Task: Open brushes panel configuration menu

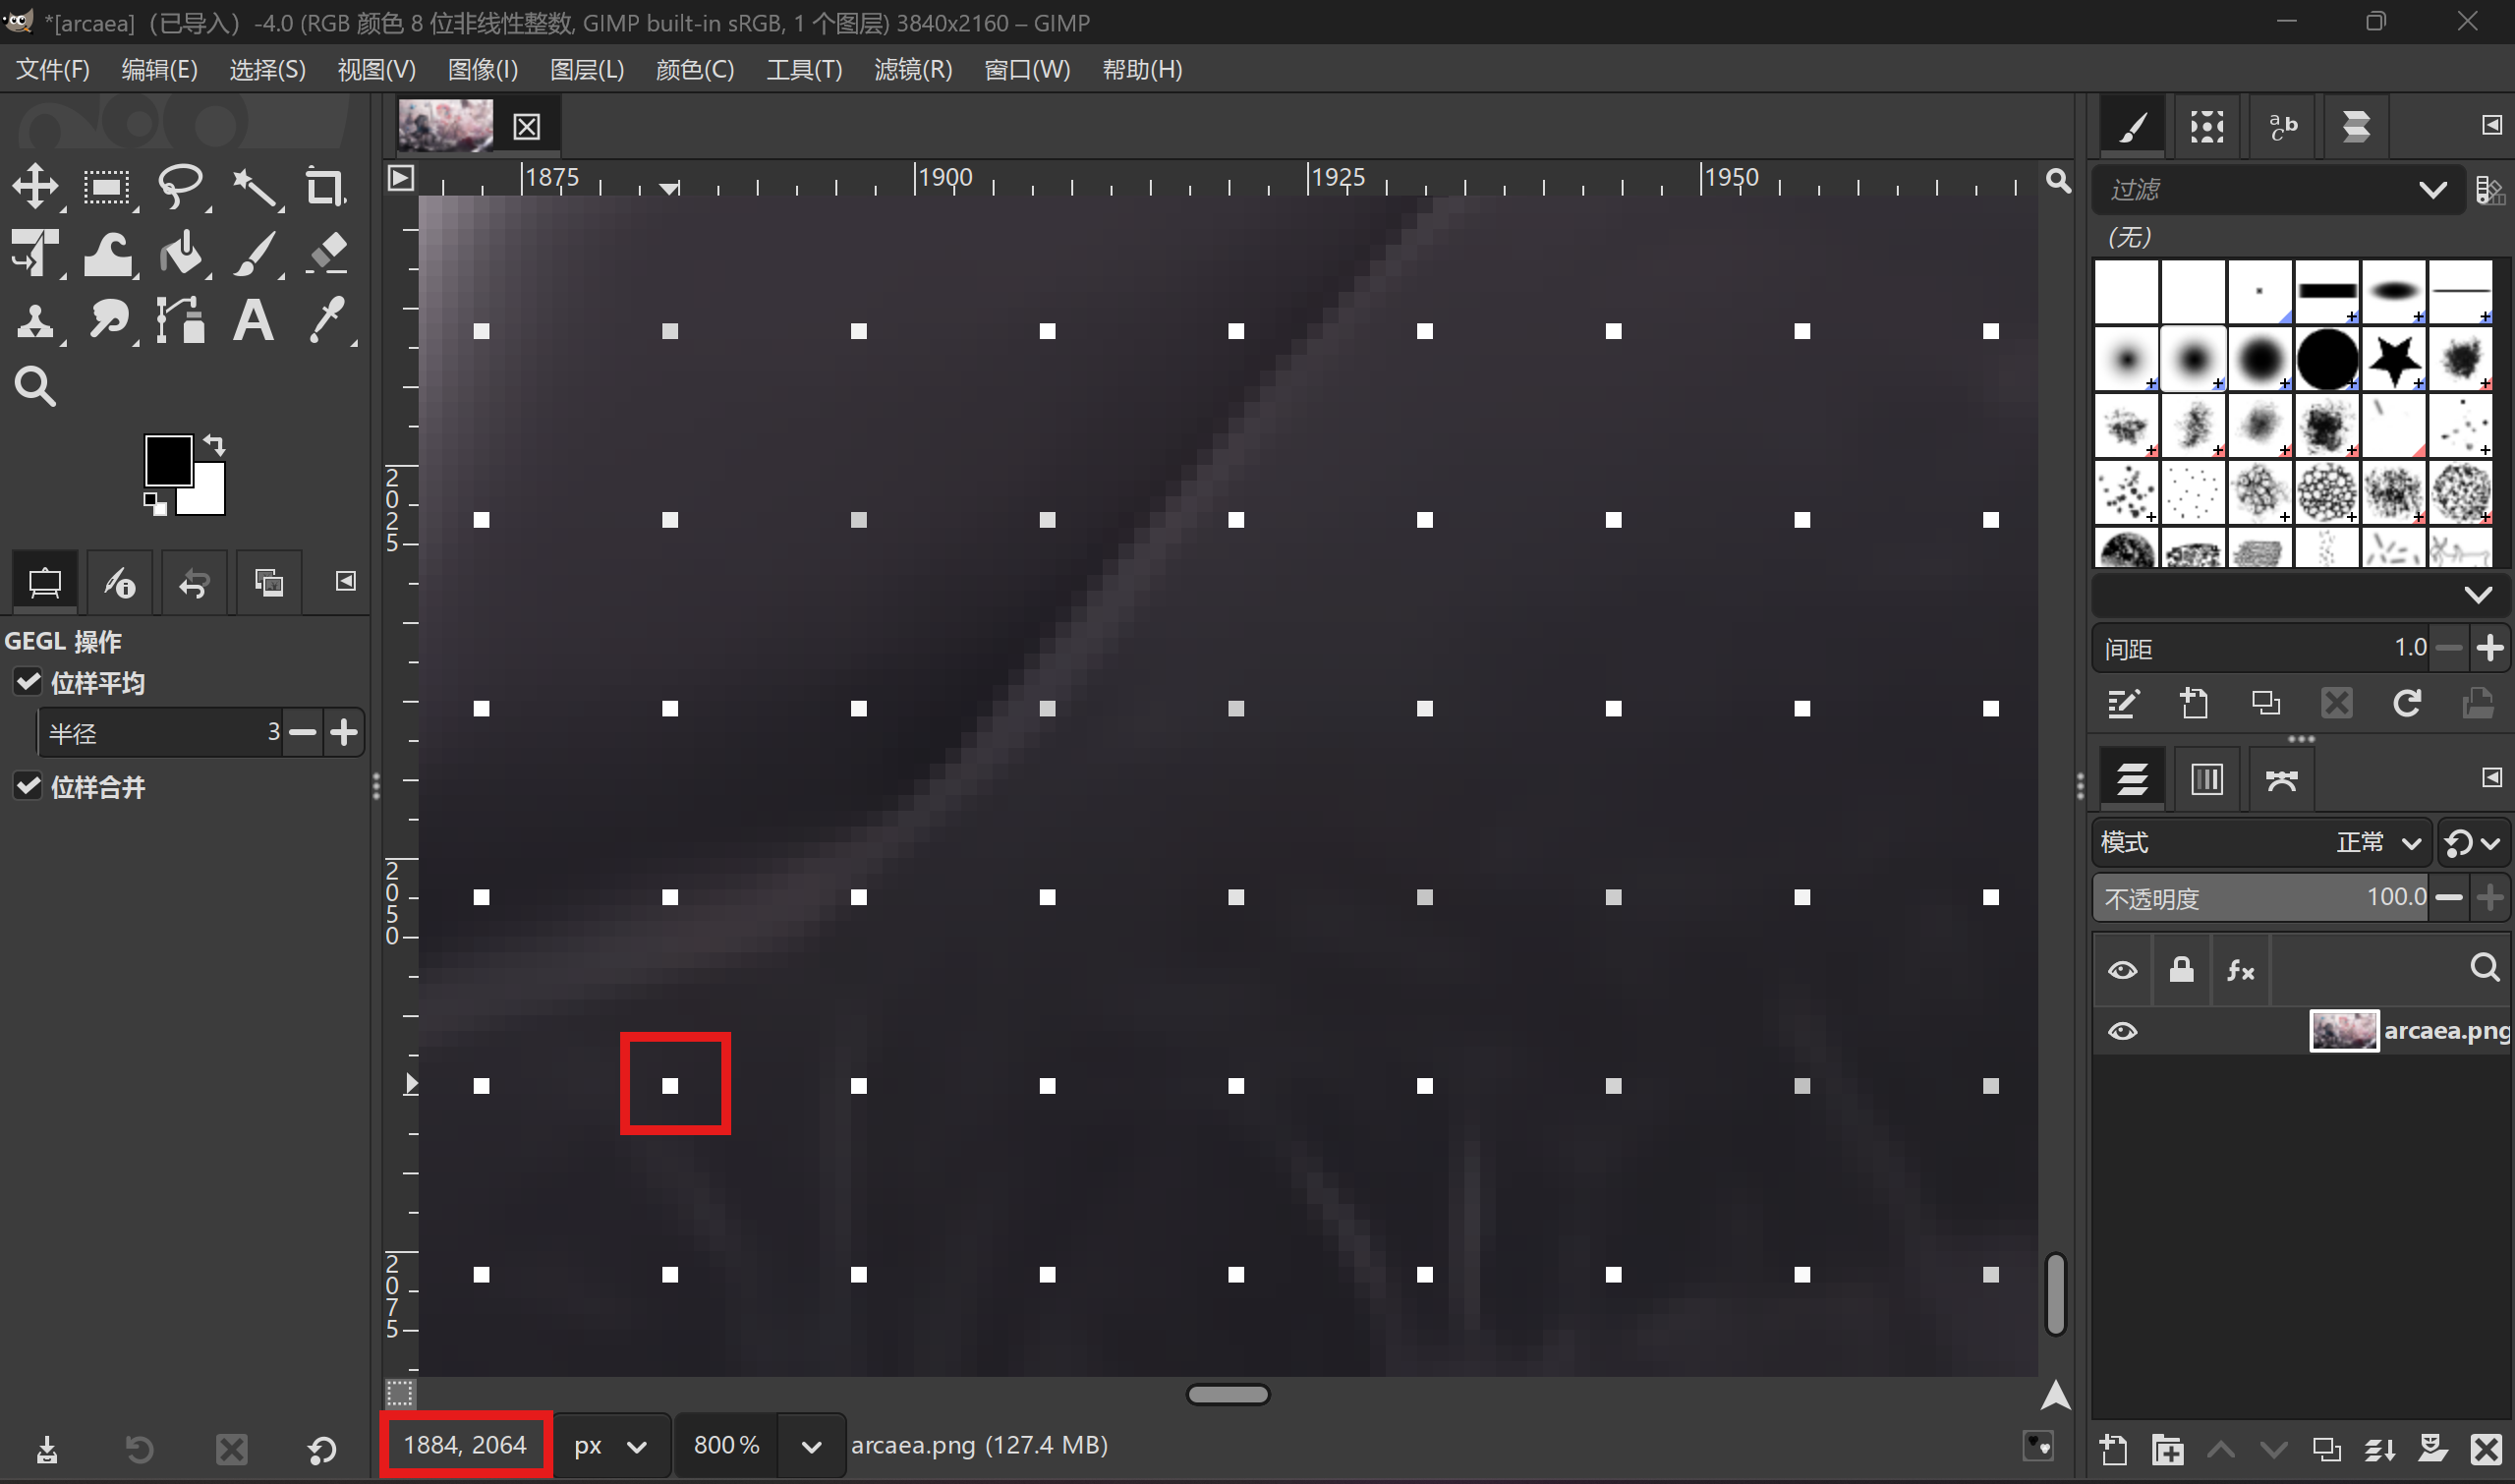Action: click(x=2491, y=125)
